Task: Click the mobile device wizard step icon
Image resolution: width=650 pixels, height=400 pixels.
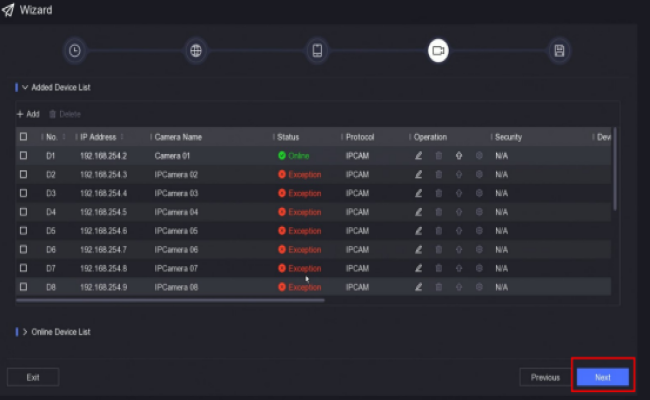Action: point(317,51)
